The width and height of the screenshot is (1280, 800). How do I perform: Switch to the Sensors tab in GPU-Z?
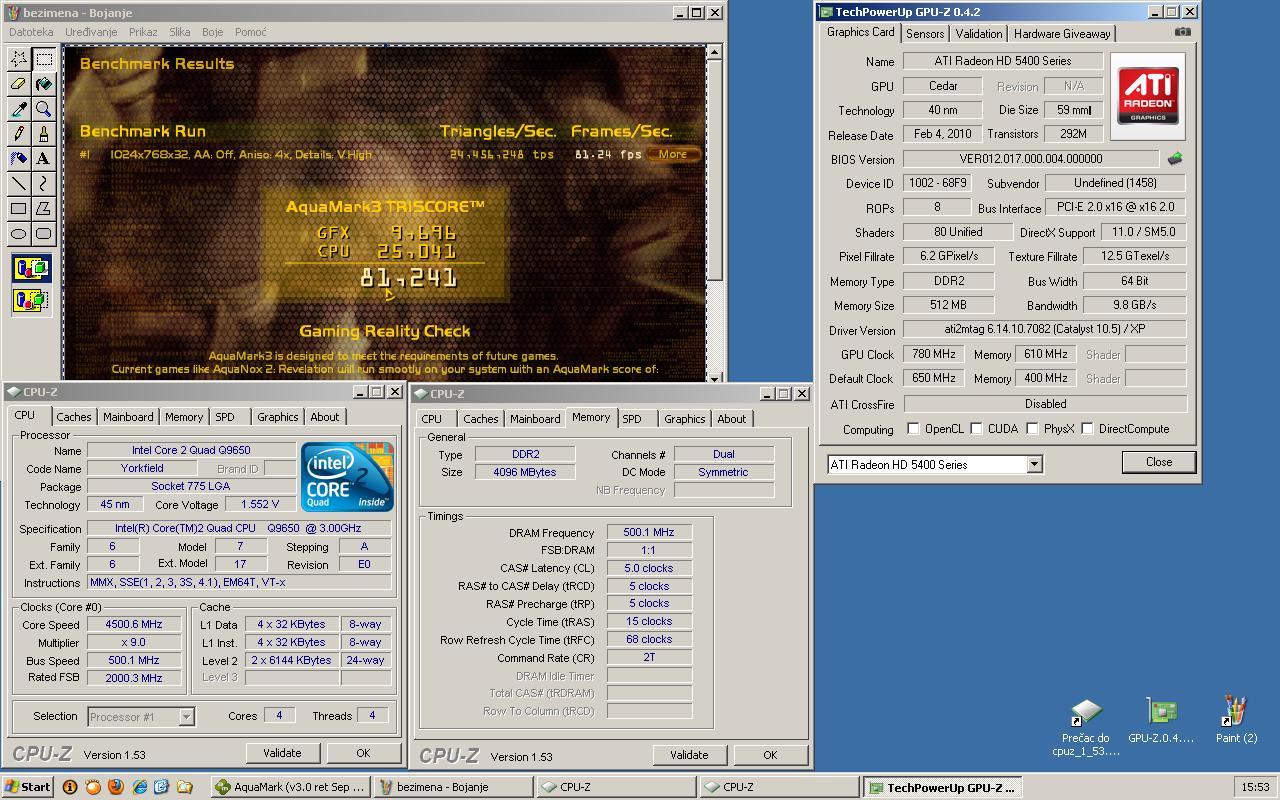click(925, 33)
